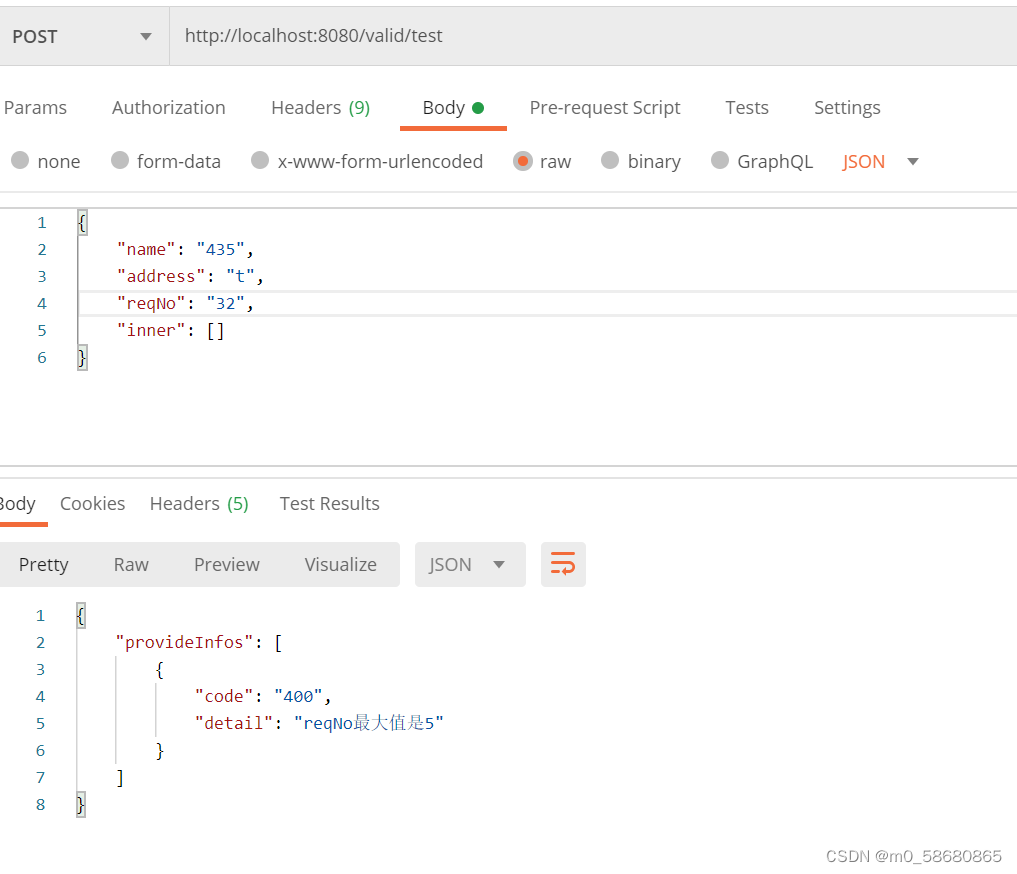
Task: Choose x-www-form-urlencoded body option
Action: (x=260, y=160)
